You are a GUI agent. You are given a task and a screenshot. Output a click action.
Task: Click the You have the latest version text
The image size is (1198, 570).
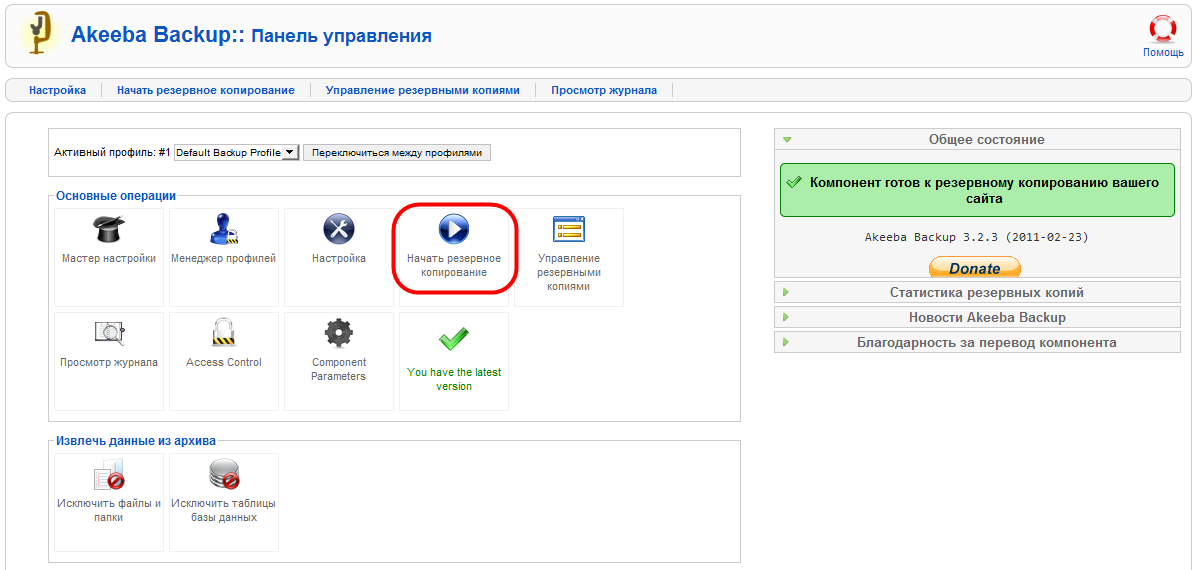tap(454, 379)
